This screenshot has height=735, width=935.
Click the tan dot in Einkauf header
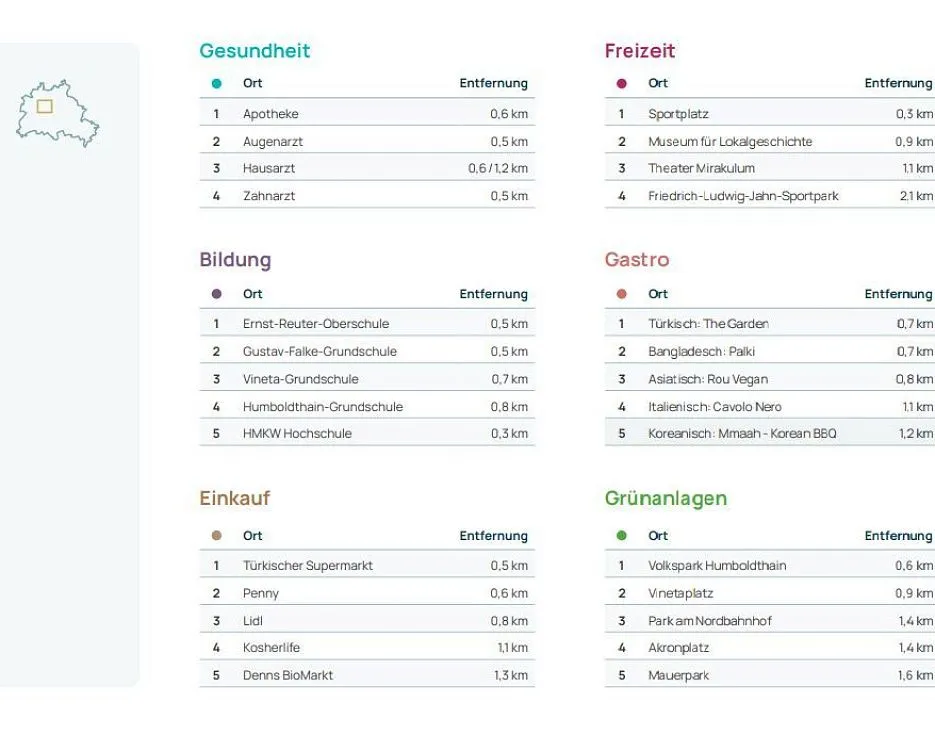pos(217,536)
